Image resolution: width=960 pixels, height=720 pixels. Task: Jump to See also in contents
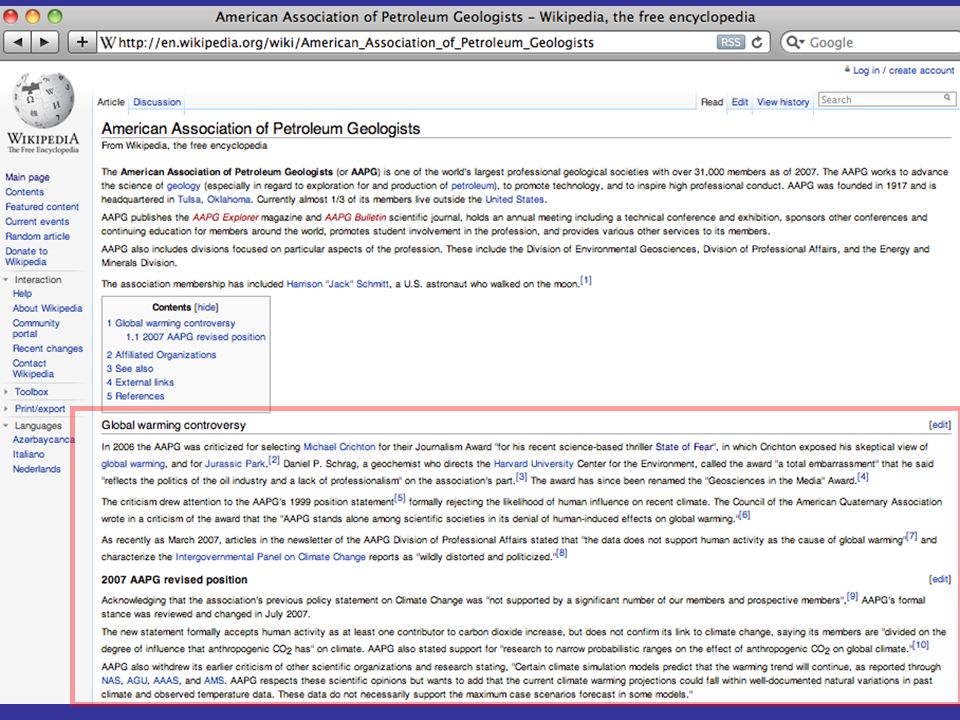coord(130,369)
